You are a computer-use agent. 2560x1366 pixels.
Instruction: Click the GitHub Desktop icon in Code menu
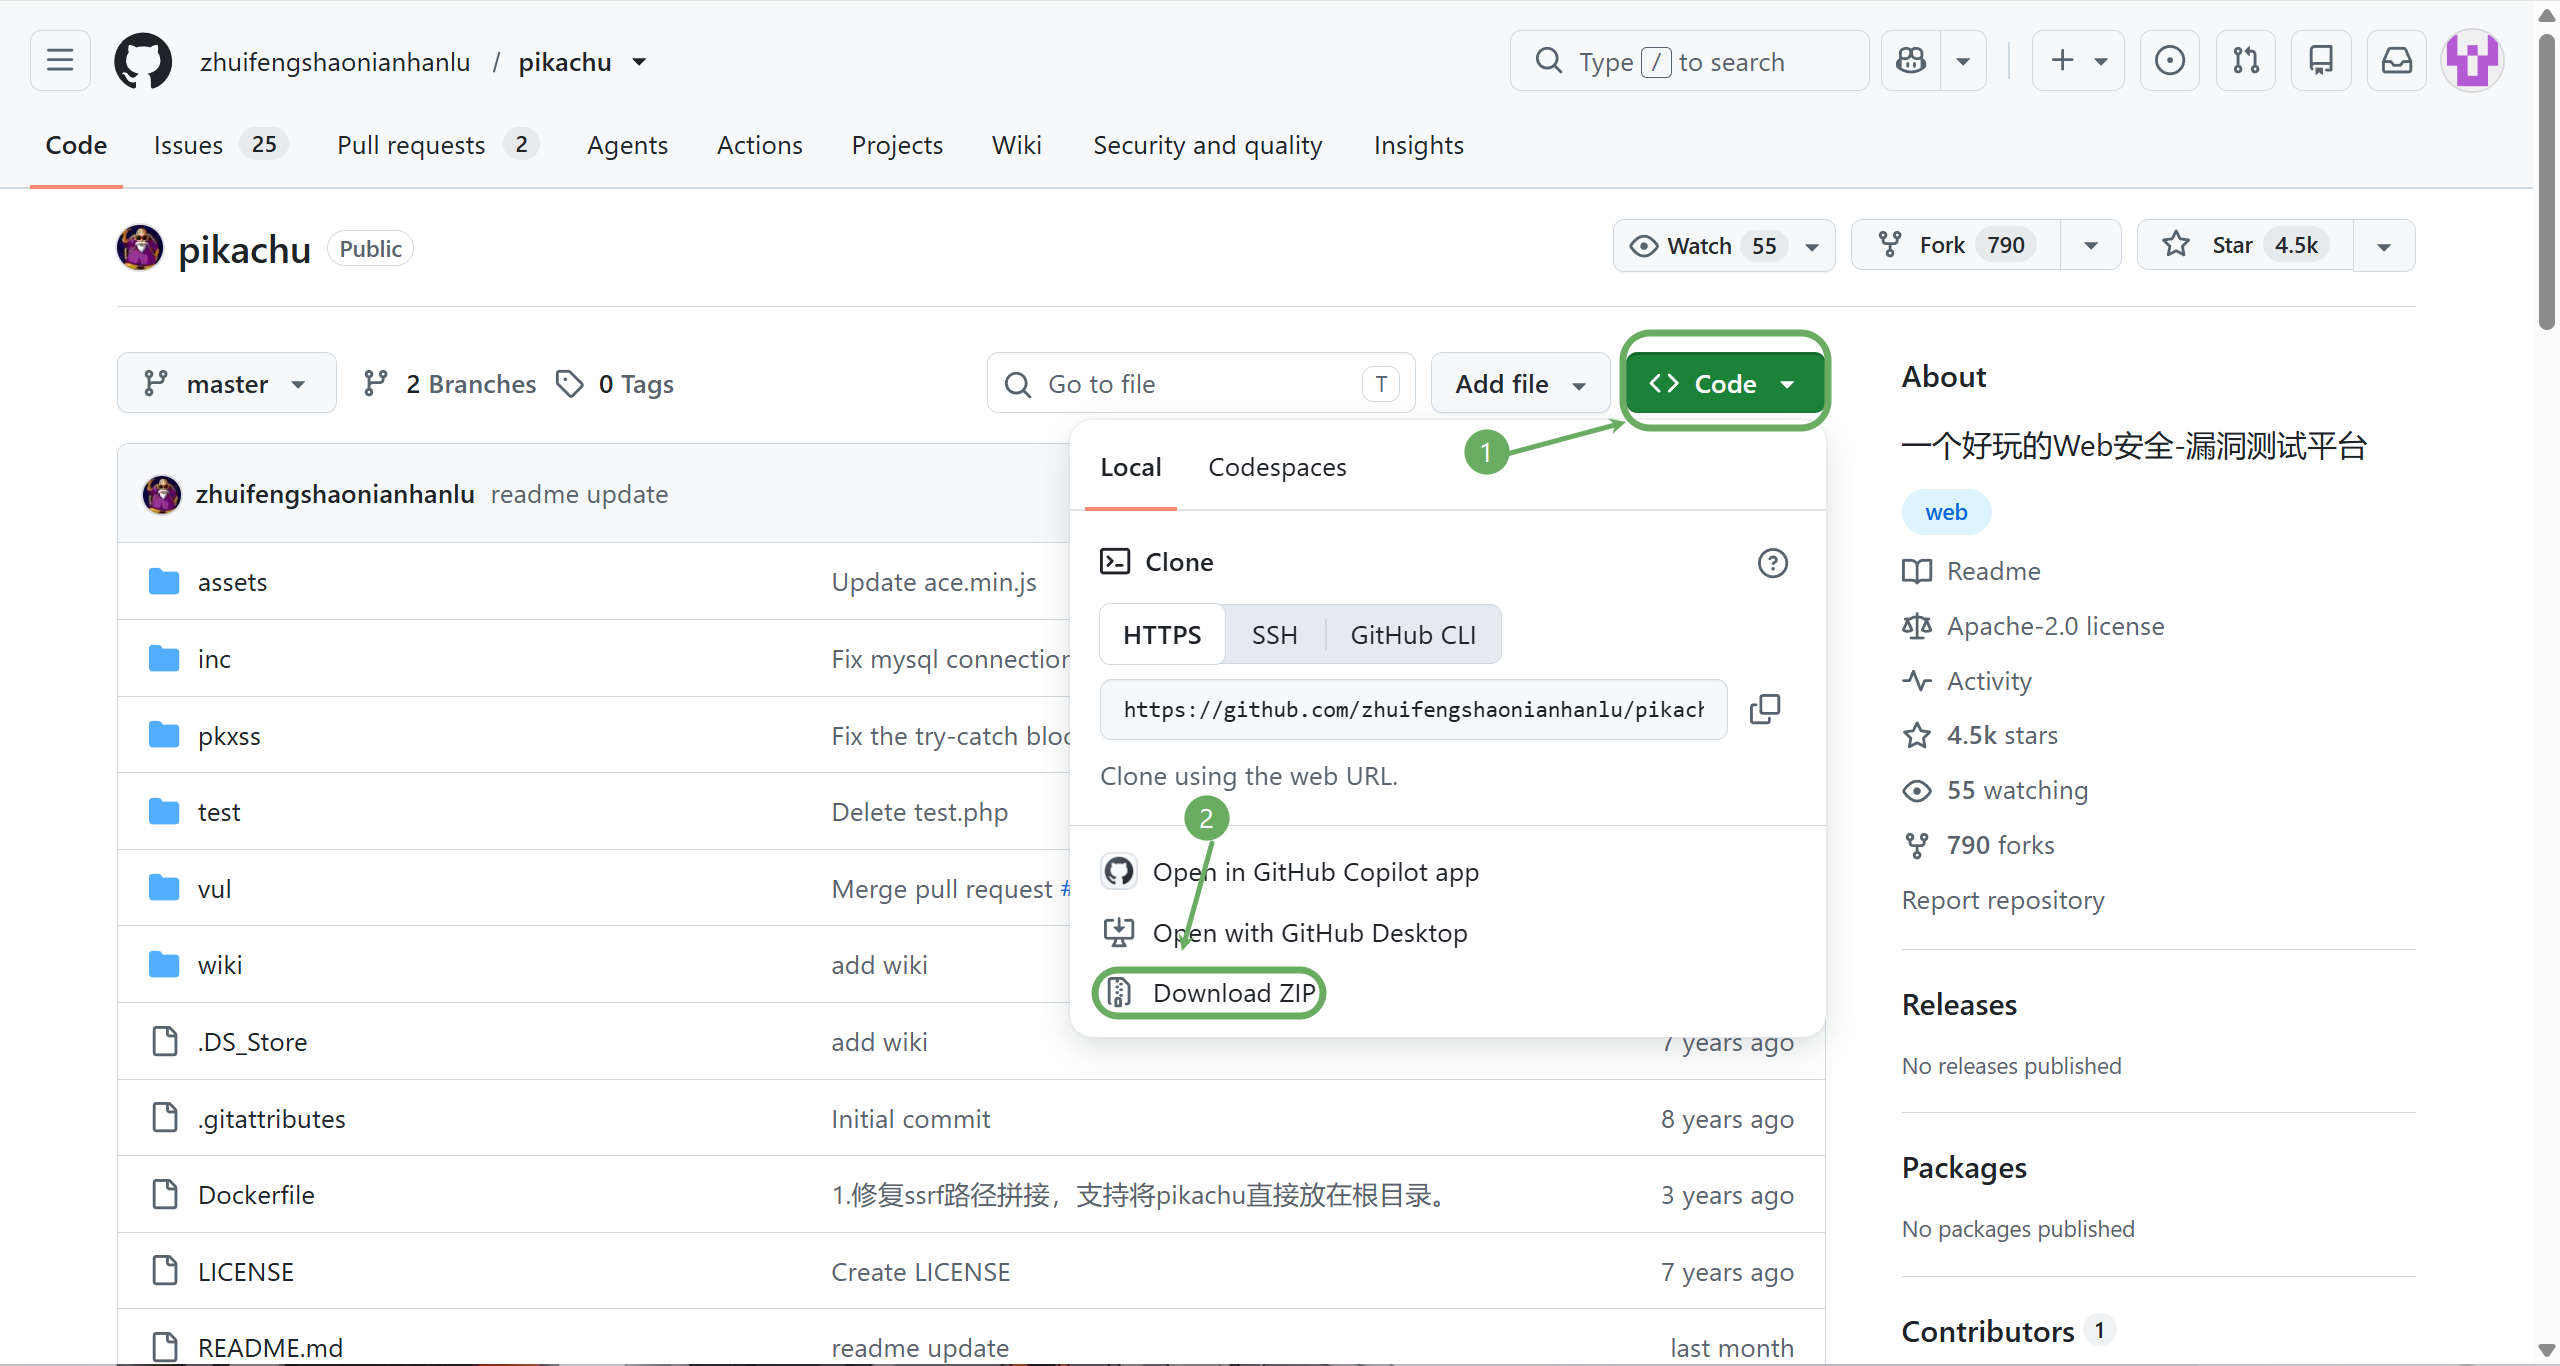pyautogui.click(x=1119, y=932)
